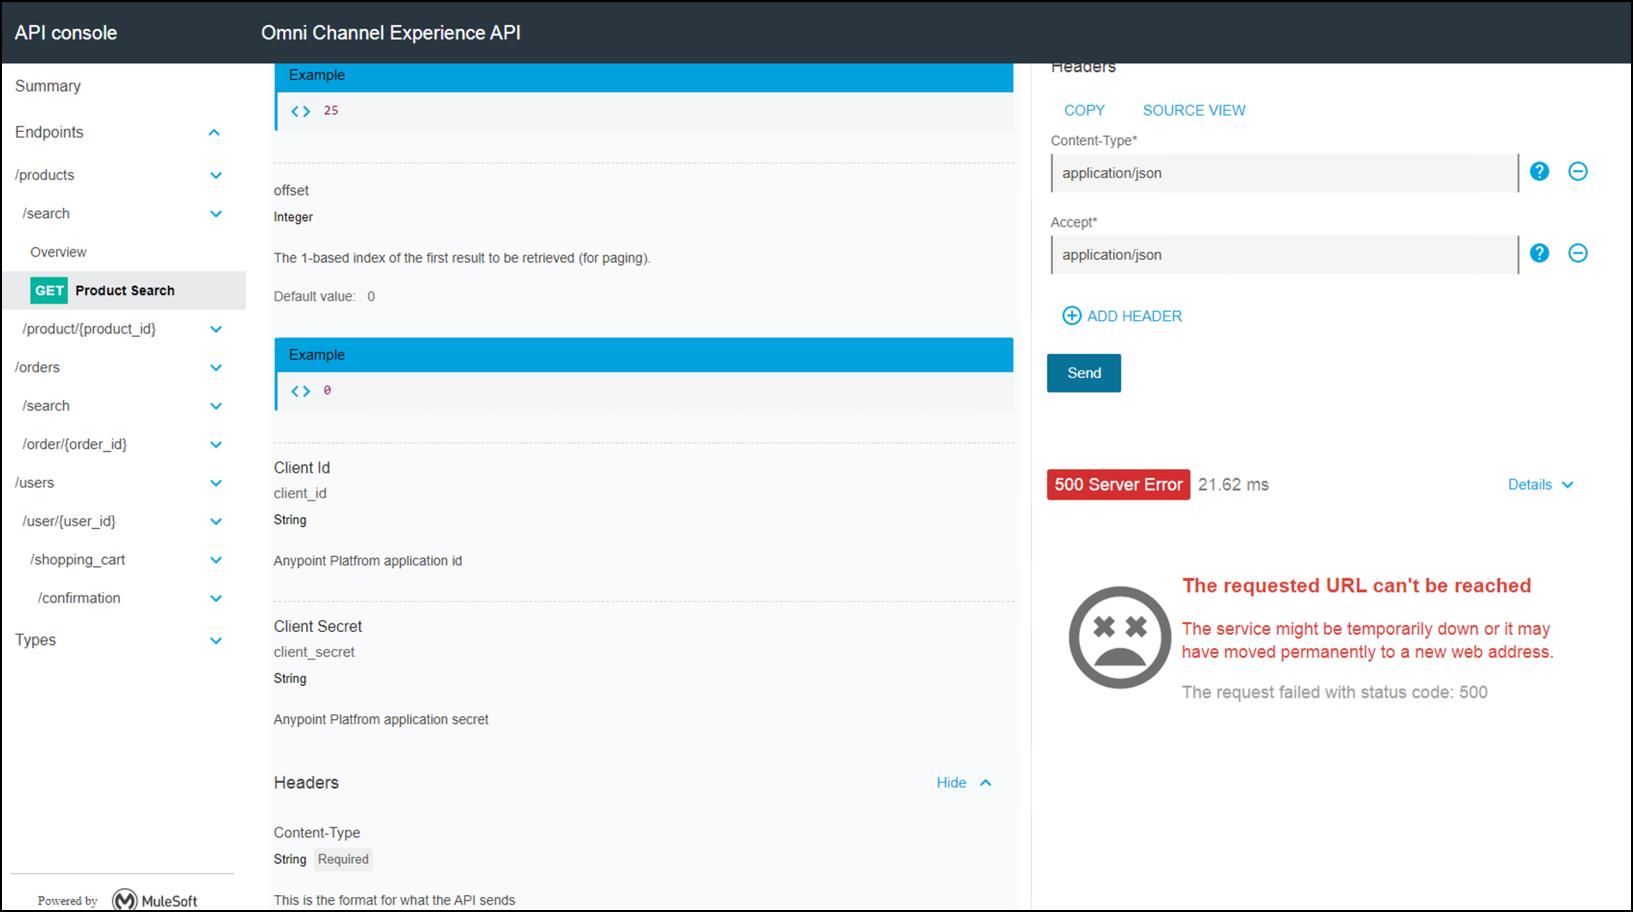The width and height of the screenshot is (1633, 912).
Task: Click the Accept header input field
Action: tap(1284, 255)
